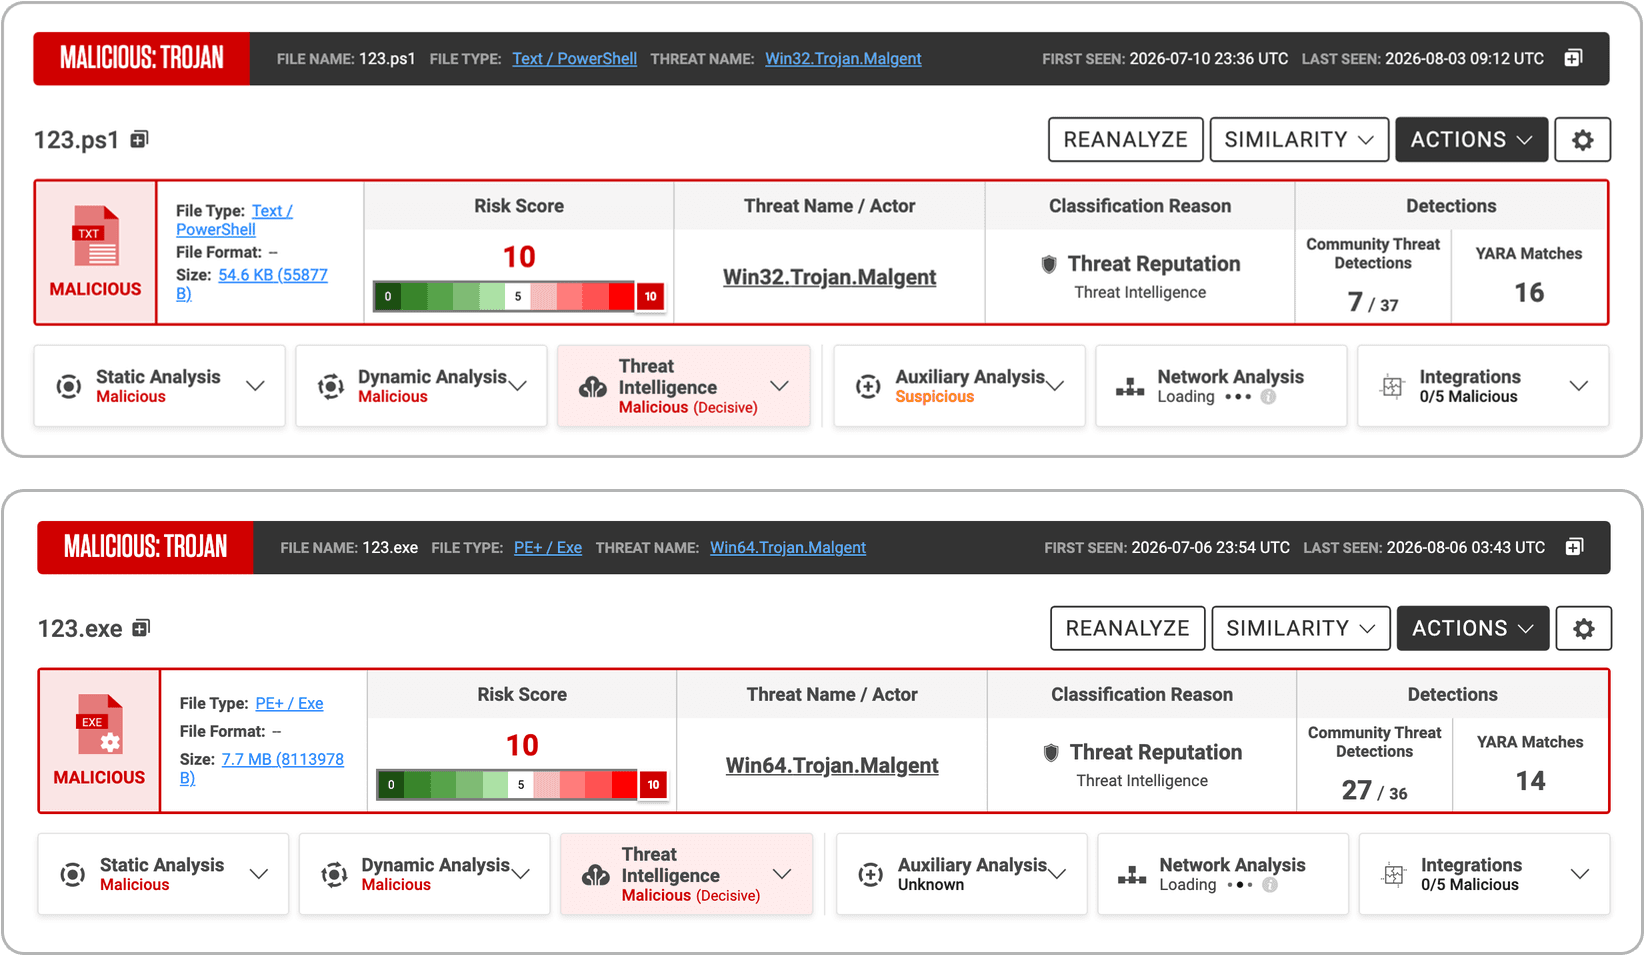Click Network Analysis info icon for 123.ps1
The image size is (1646, 956).
[x=1268, y=397]
